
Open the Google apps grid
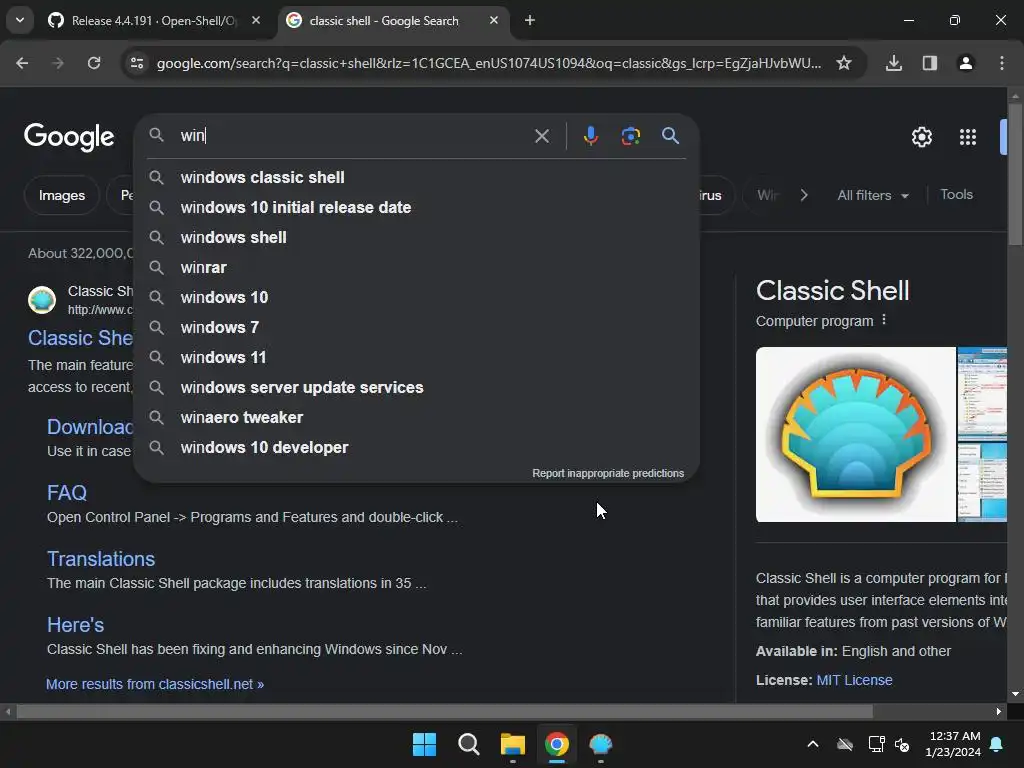pyautogui.click(x=968, y=137)
